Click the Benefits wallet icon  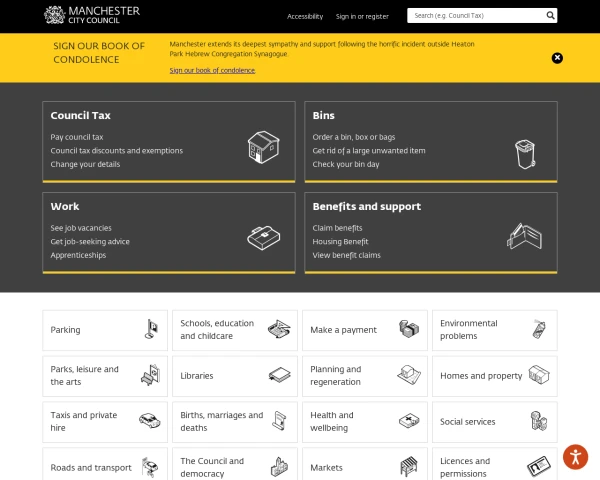525,236
